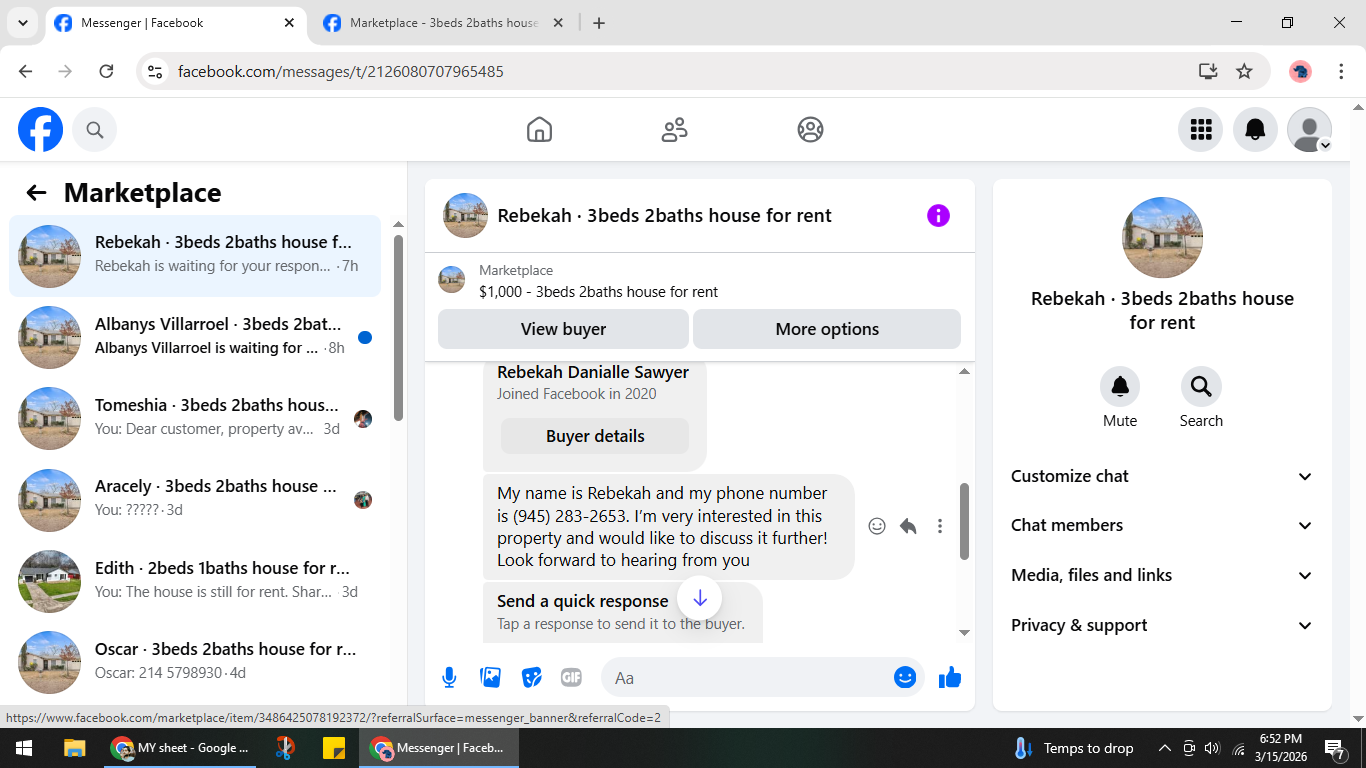Viewport: 1366px width, 768px height.
Task: Click the house thumbnail in right info panel
Action: pos(1162,238)
